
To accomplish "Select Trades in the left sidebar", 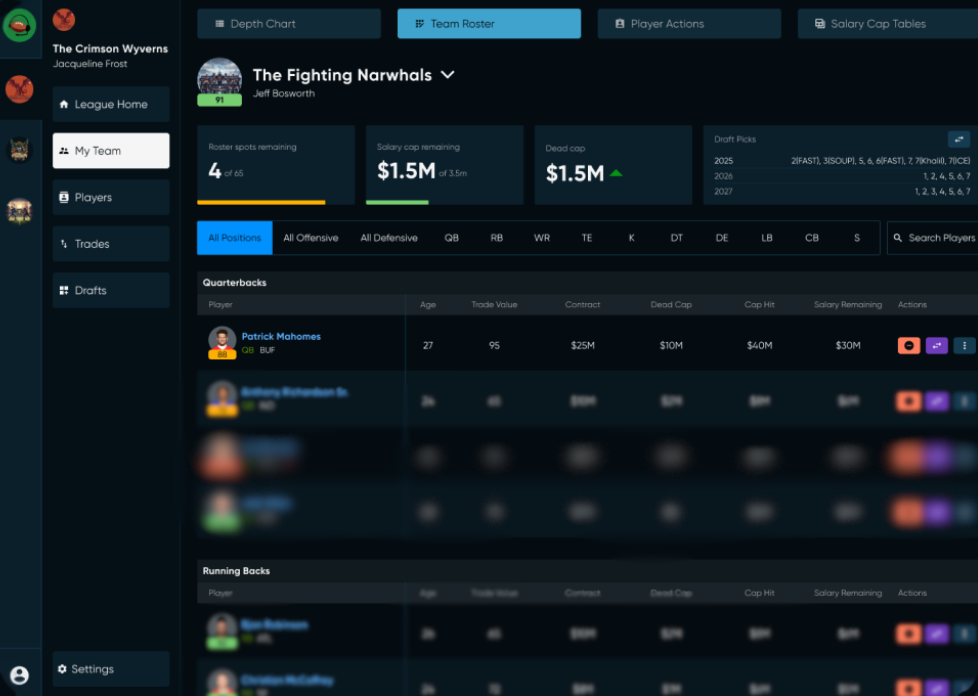I will point(110,243).
